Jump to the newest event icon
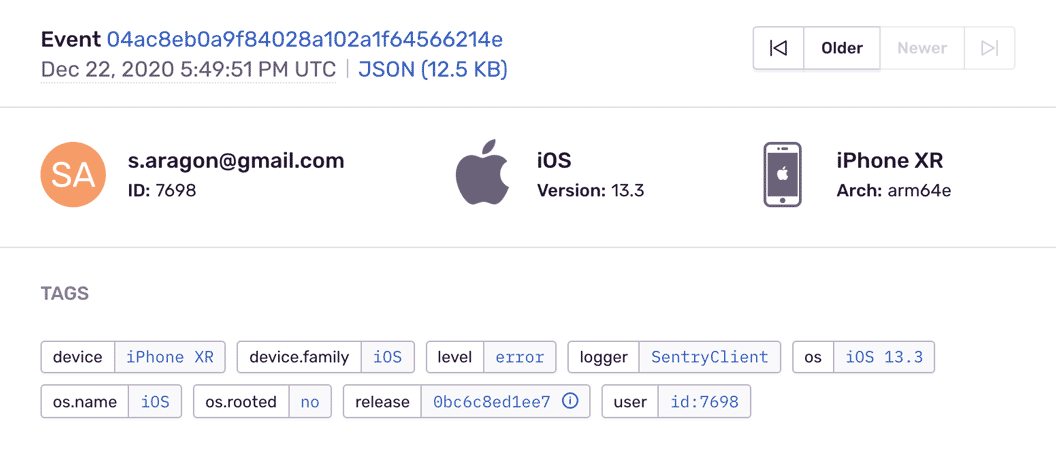Image resolution: width=1056 pixels, height=456 pixels. [989, 48]
